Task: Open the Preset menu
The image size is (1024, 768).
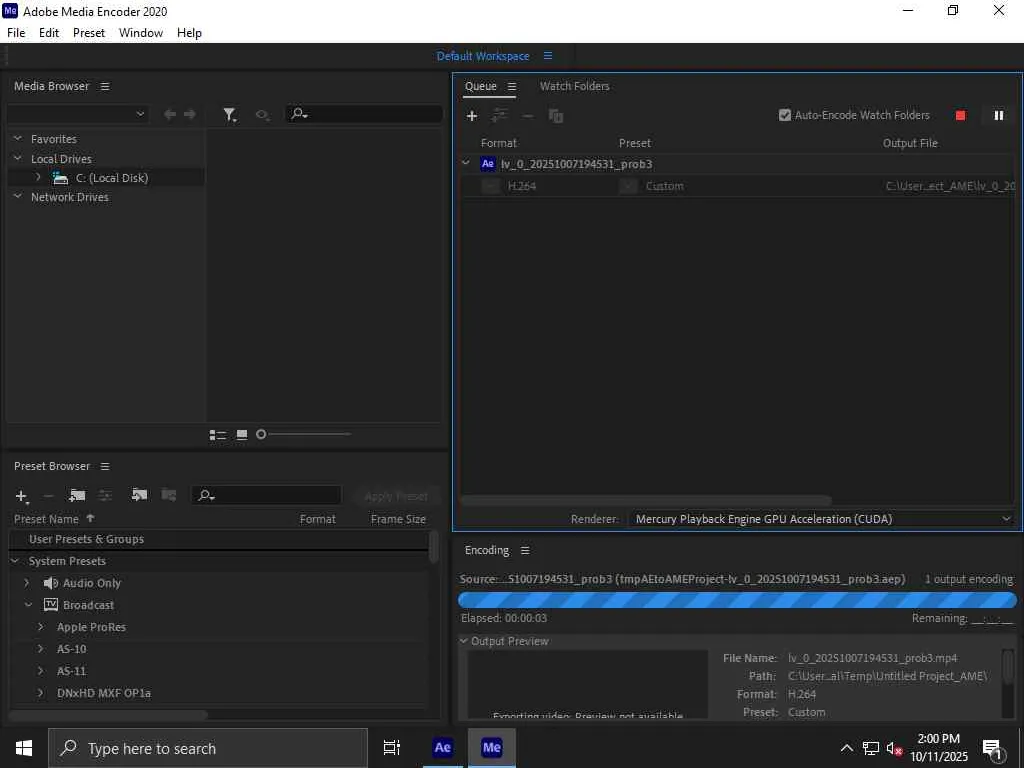Action: (x=89, y=33)
